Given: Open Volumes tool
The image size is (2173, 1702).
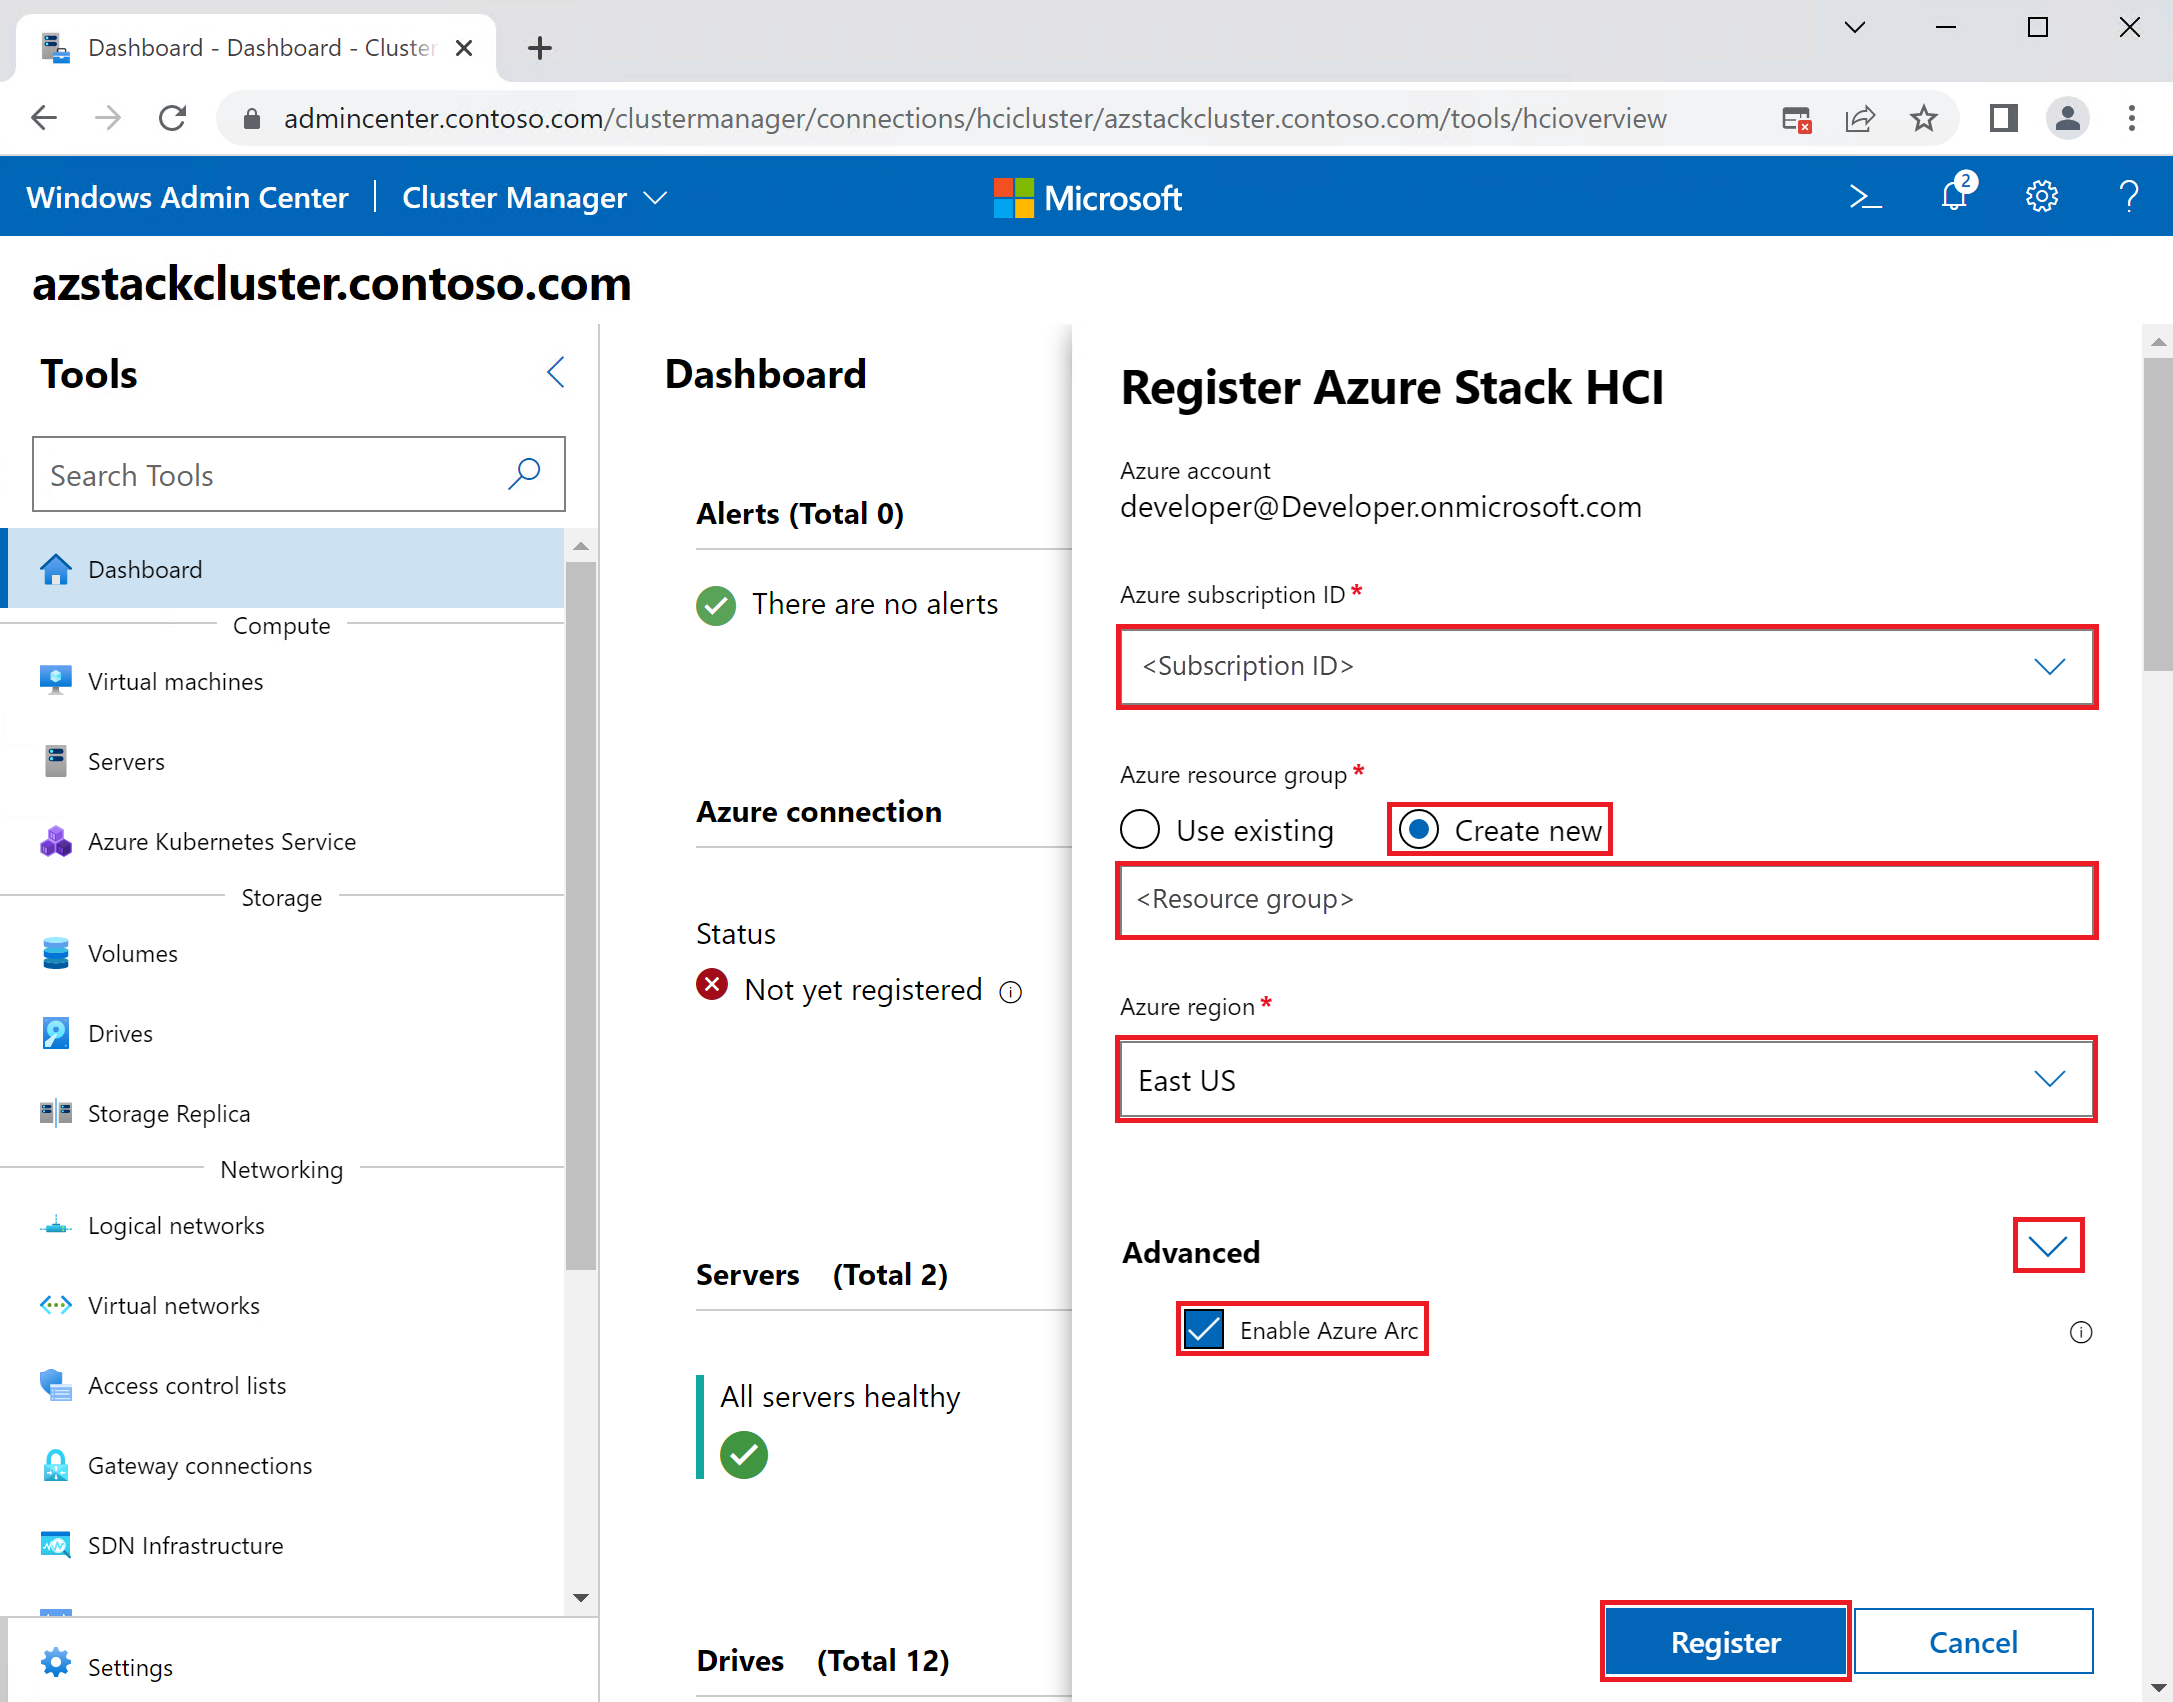Looking at the screenshot, I should 282,953.
